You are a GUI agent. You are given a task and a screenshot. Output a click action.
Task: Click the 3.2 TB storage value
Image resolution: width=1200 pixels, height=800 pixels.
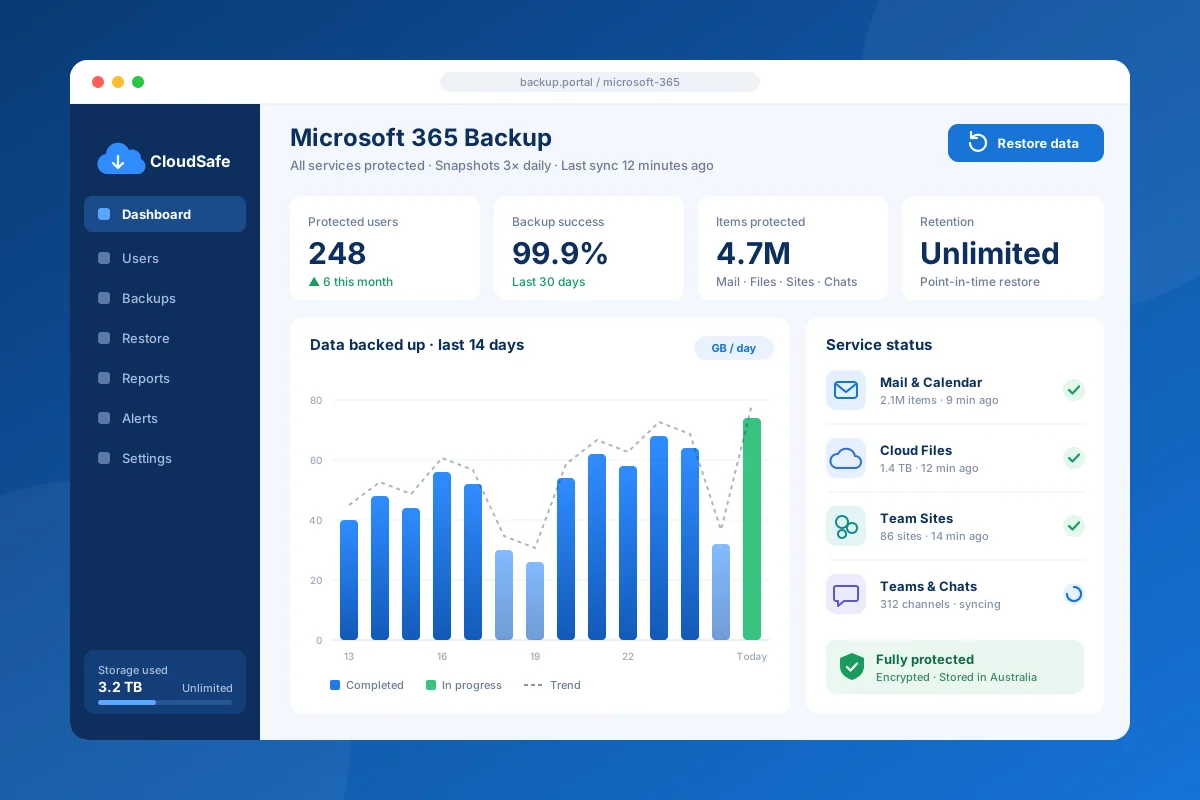coord(120,688)
